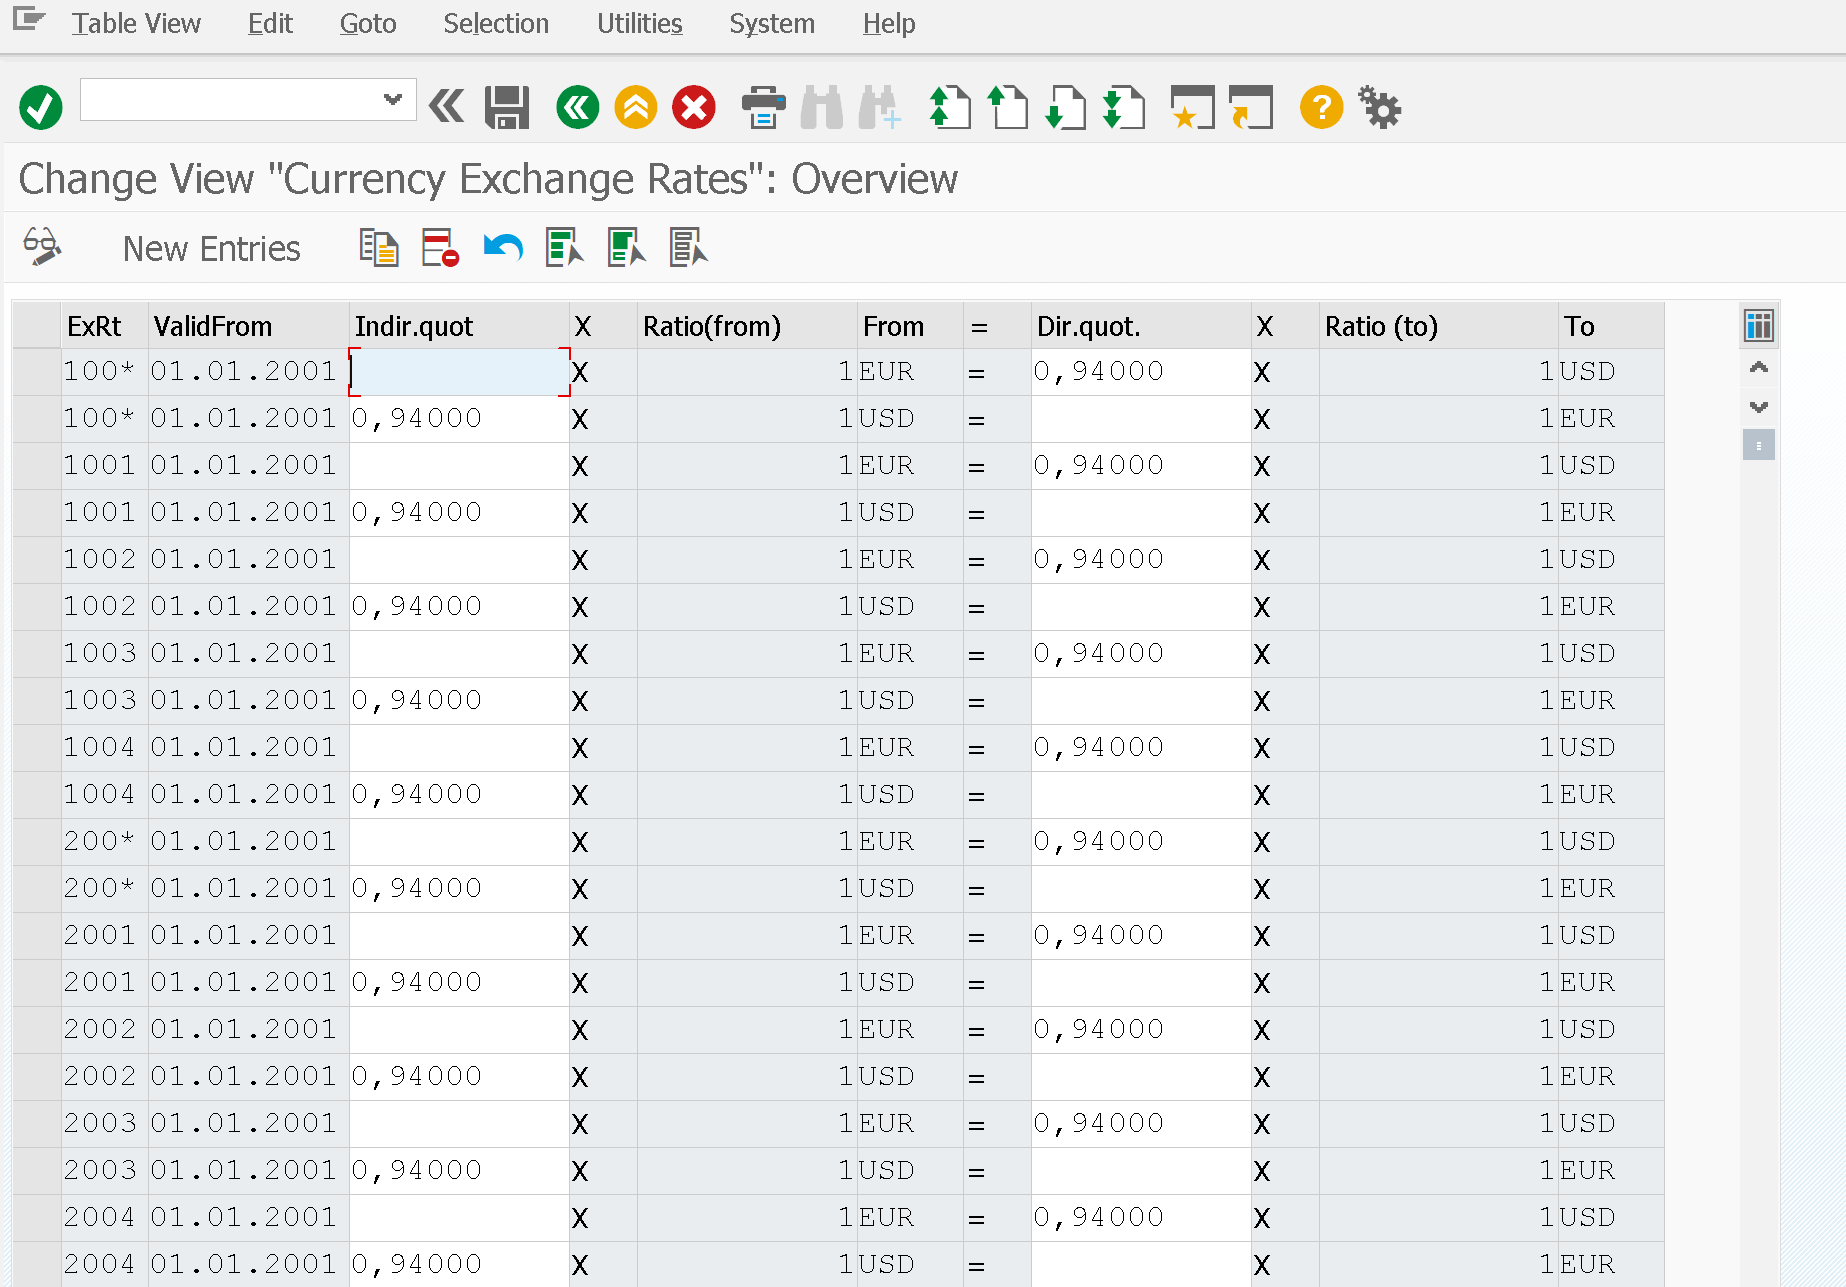The width and height of the screenshot is (1846, 1287).
Task: Click the Select Block icon
Action: tap(627, 248)
